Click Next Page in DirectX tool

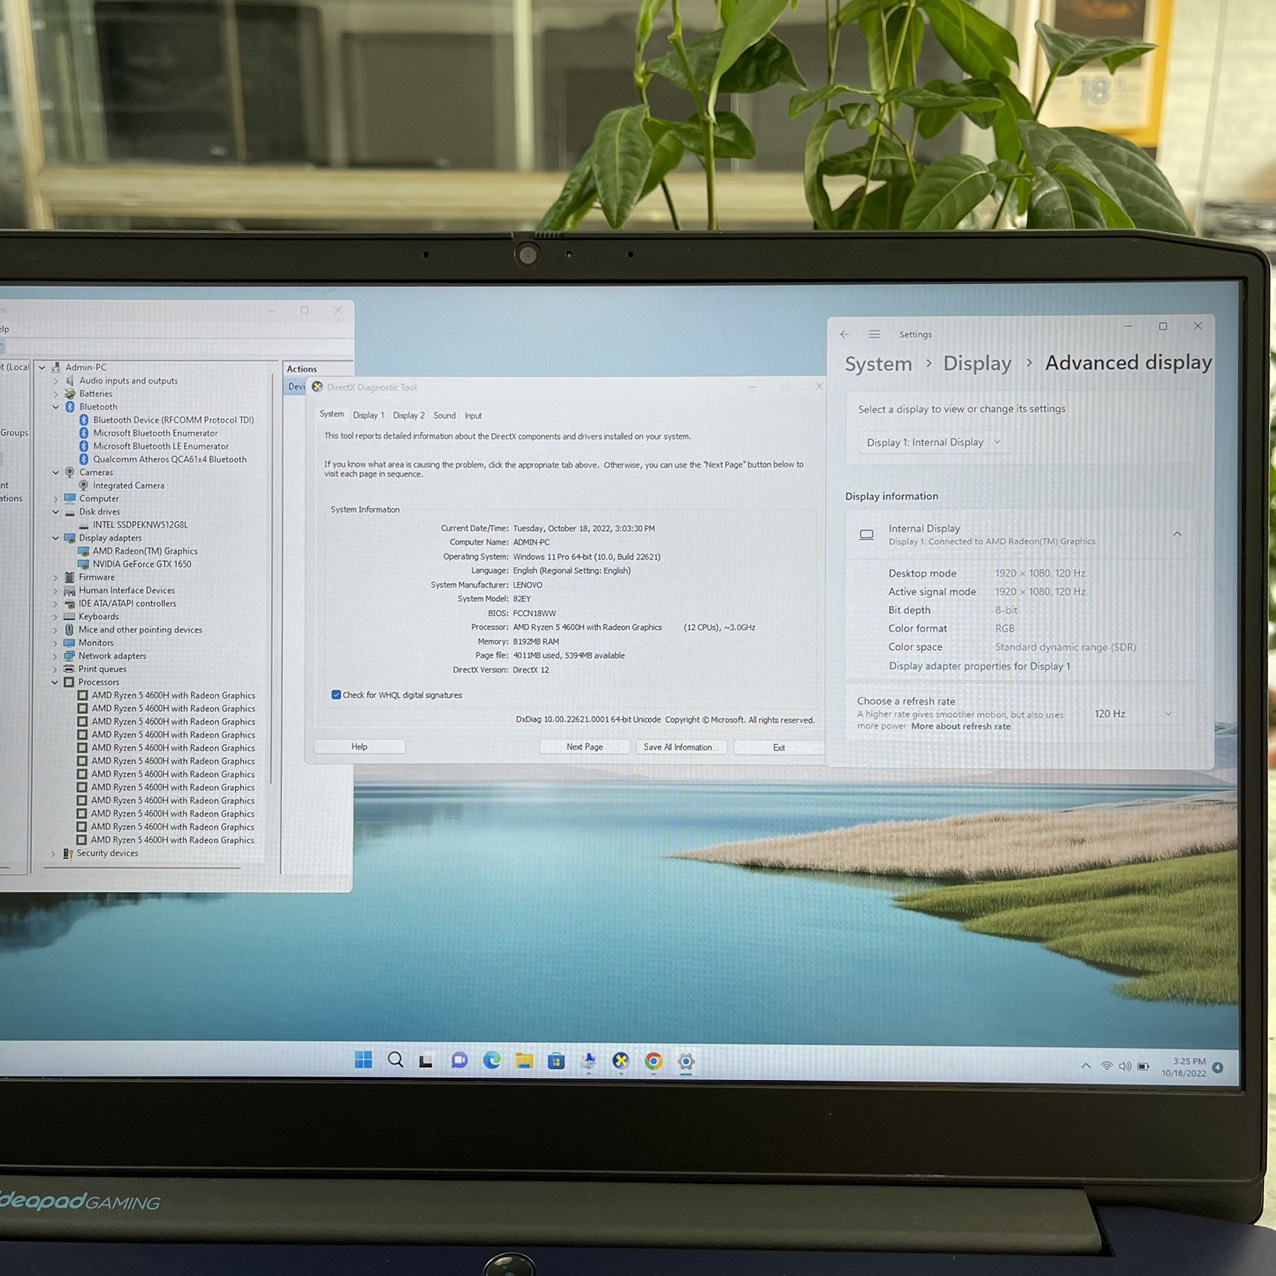click(585, 747)
